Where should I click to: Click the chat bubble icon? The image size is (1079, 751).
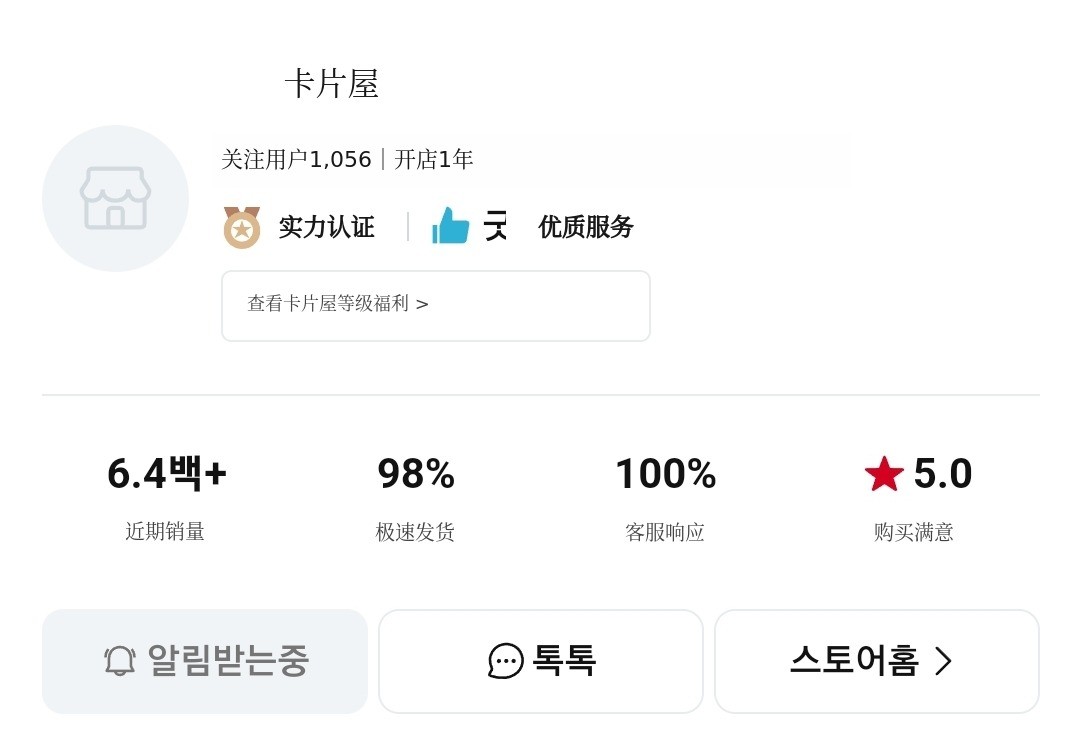[506, 661]
